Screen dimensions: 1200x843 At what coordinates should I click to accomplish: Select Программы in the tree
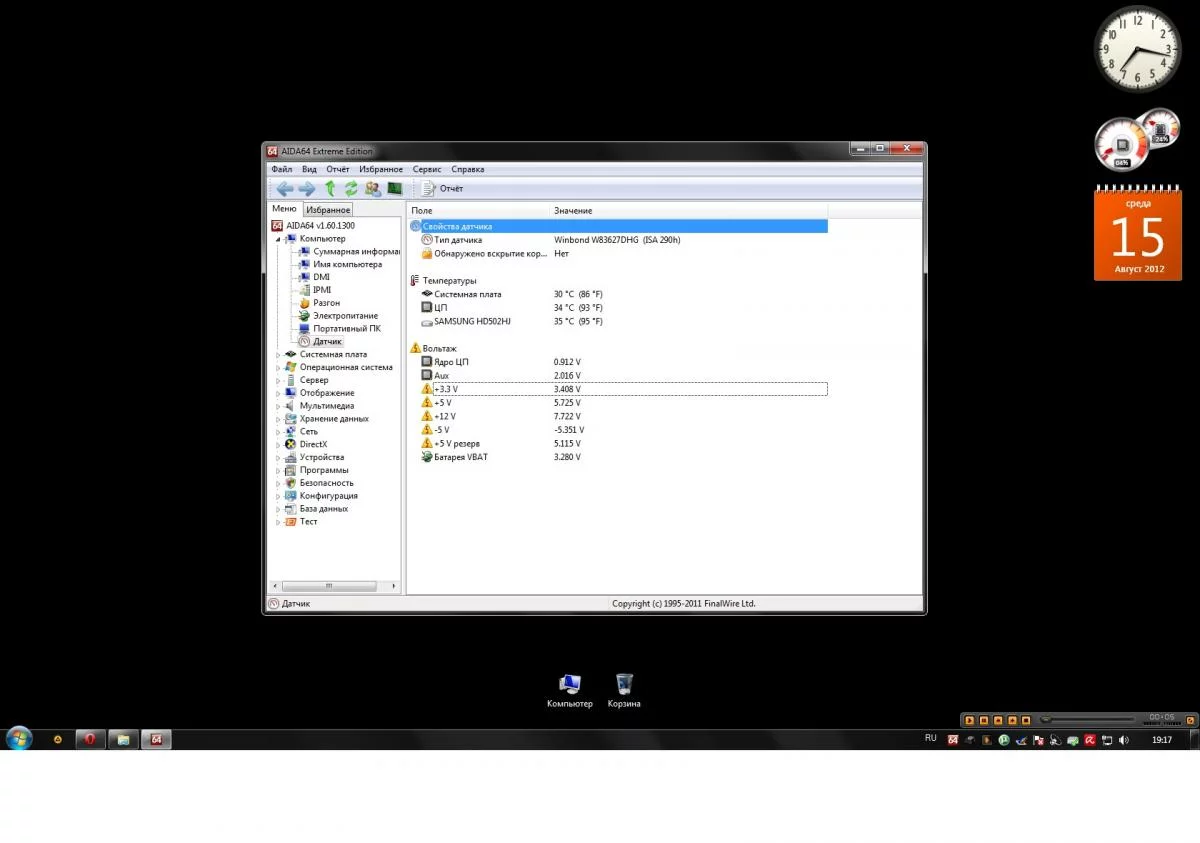pyautogui.click(x=317, y=470)
